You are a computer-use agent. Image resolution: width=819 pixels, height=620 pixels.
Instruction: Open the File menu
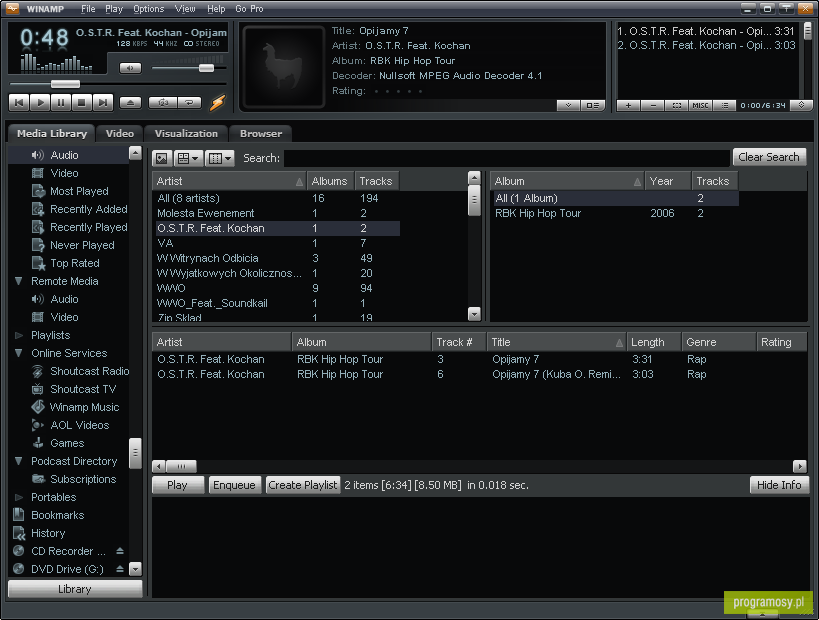click(x=88, y=9)
